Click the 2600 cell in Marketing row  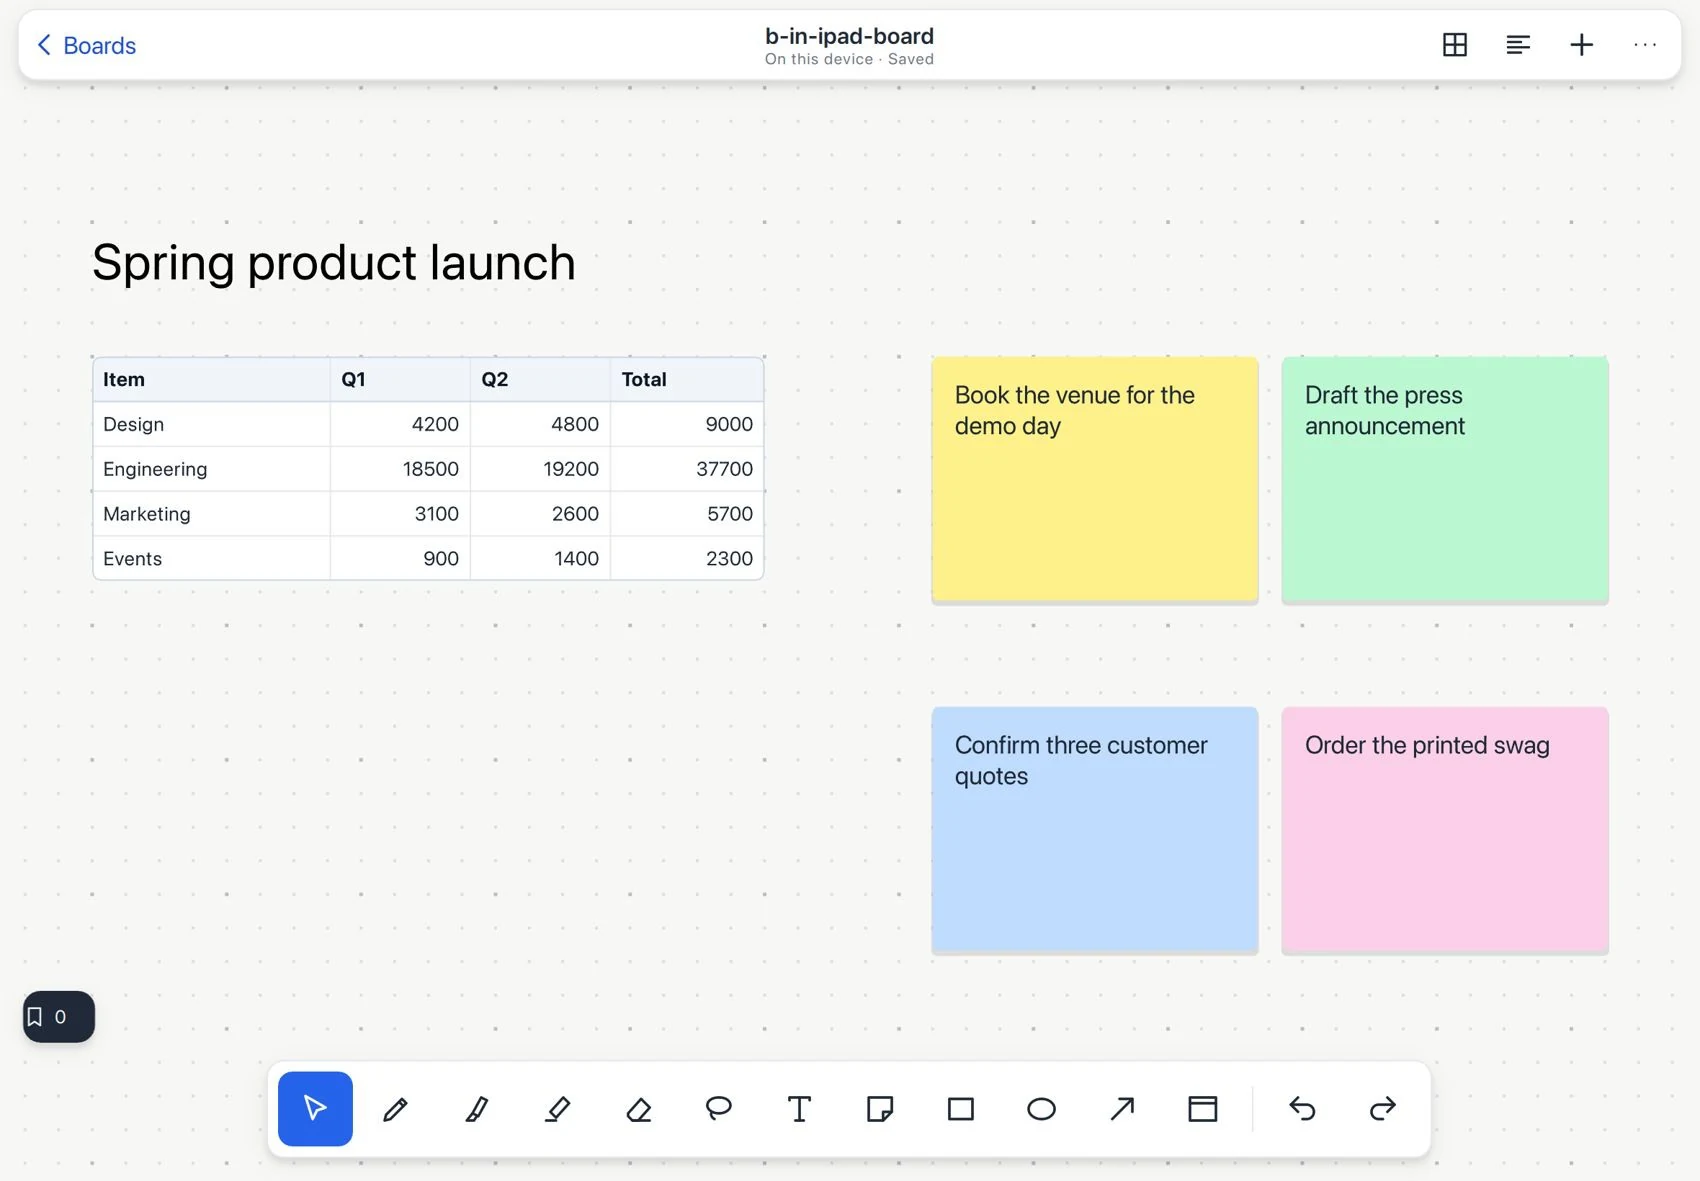coord(540,514)
